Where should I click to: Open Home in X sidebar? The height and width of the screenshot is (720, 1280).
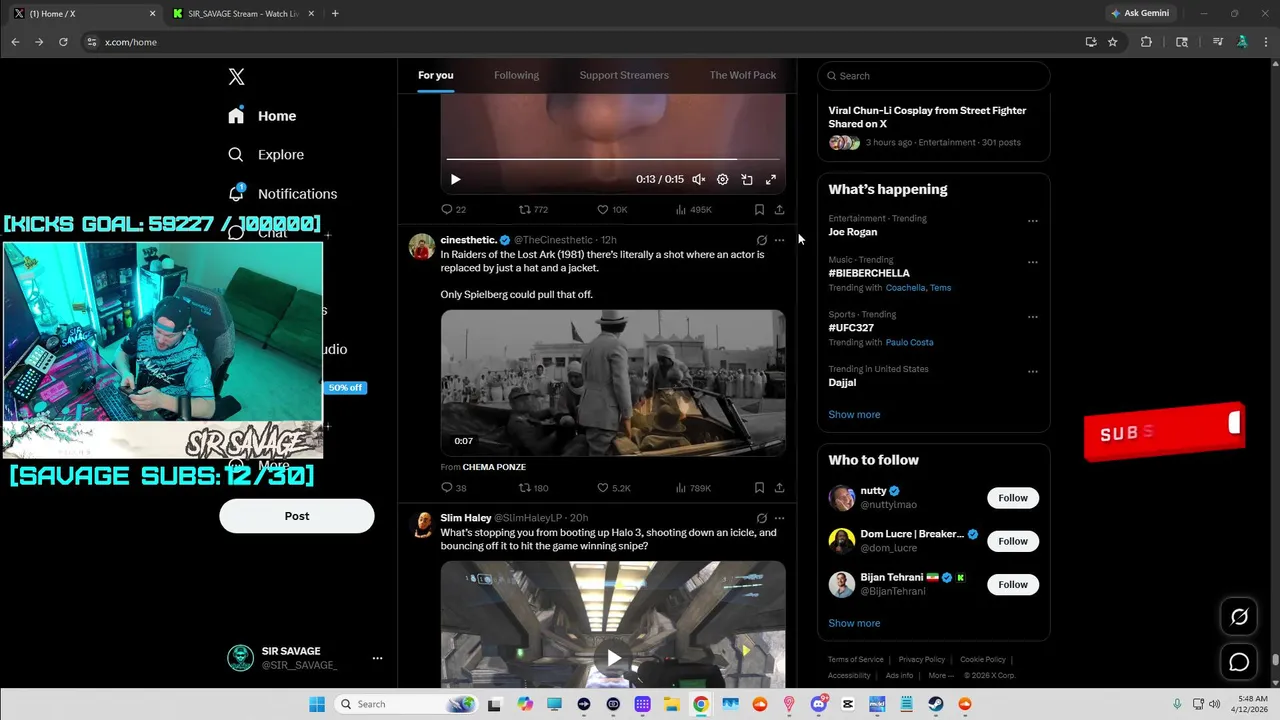[262, 116]
